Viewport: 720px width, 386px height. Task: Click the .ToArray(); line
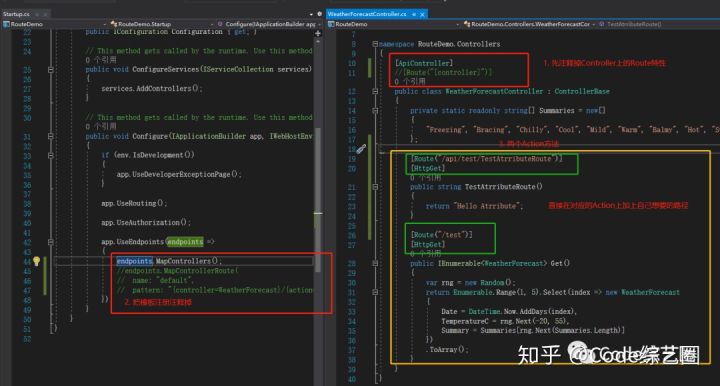point(447,350)
